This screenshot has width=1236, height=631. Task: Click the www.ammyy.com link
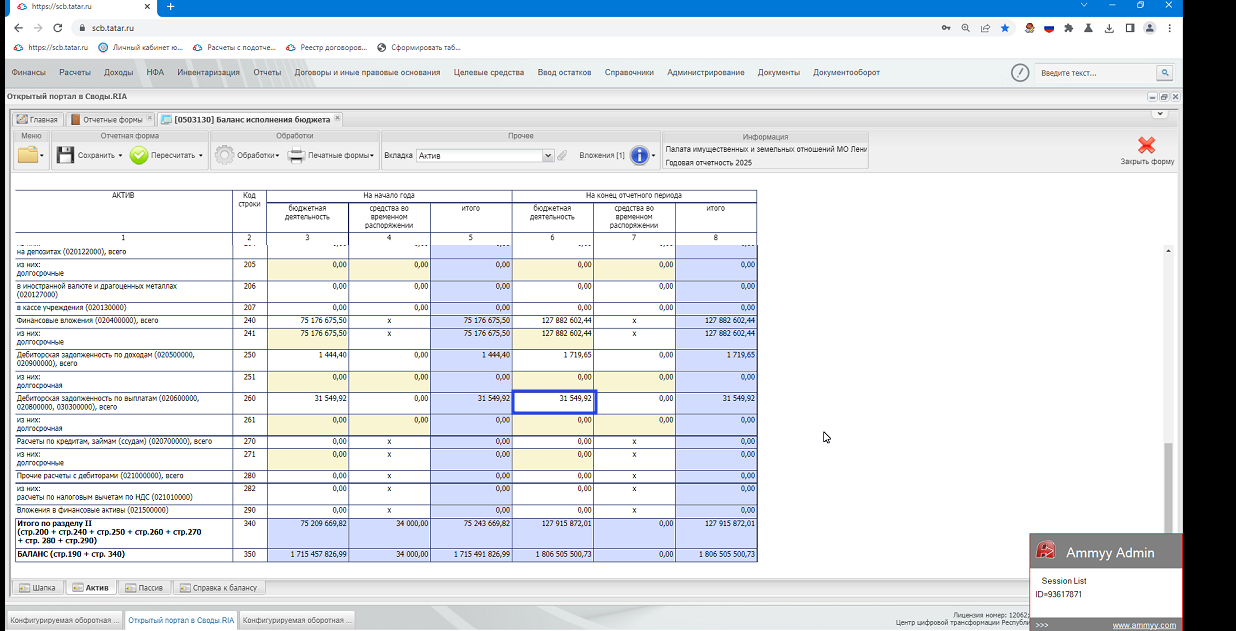[x=1144, y=625]
